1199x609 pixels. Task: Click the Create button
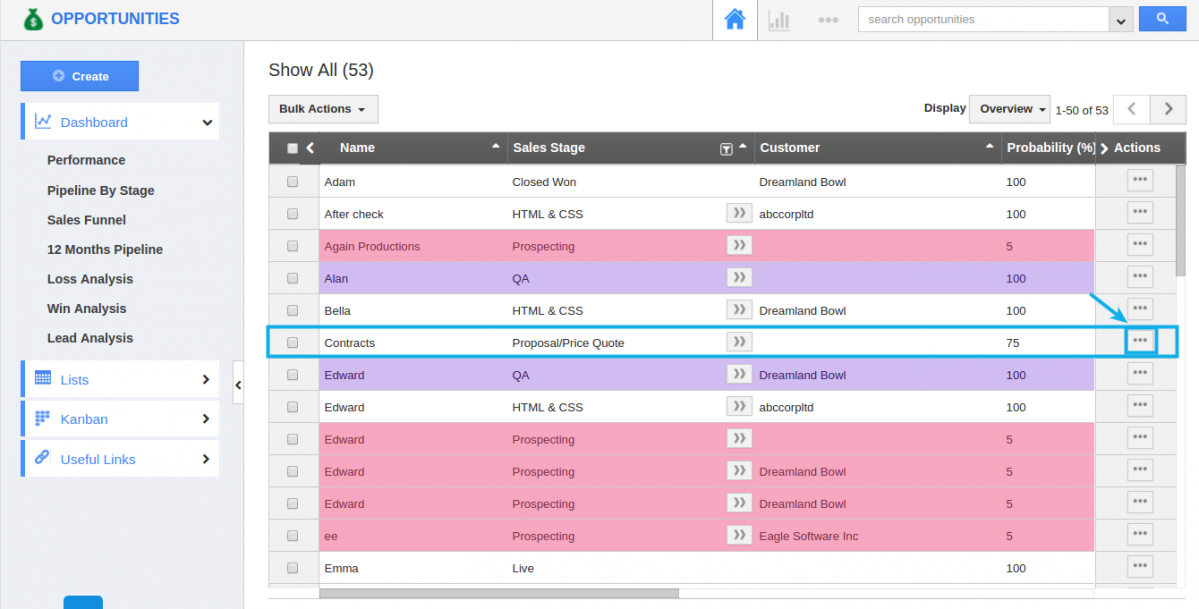pos(80,76)
